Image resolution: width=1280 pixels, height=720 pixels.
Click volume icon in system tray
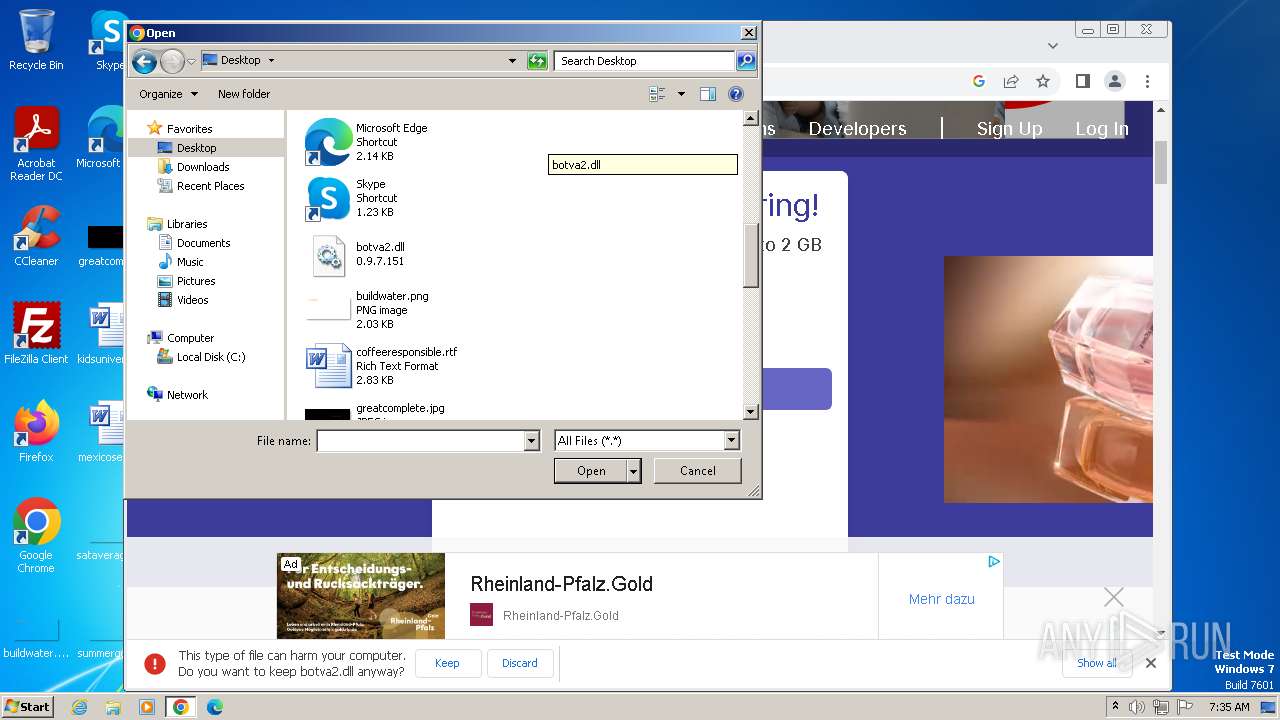pyautogui.click(x=1137, y=707)
